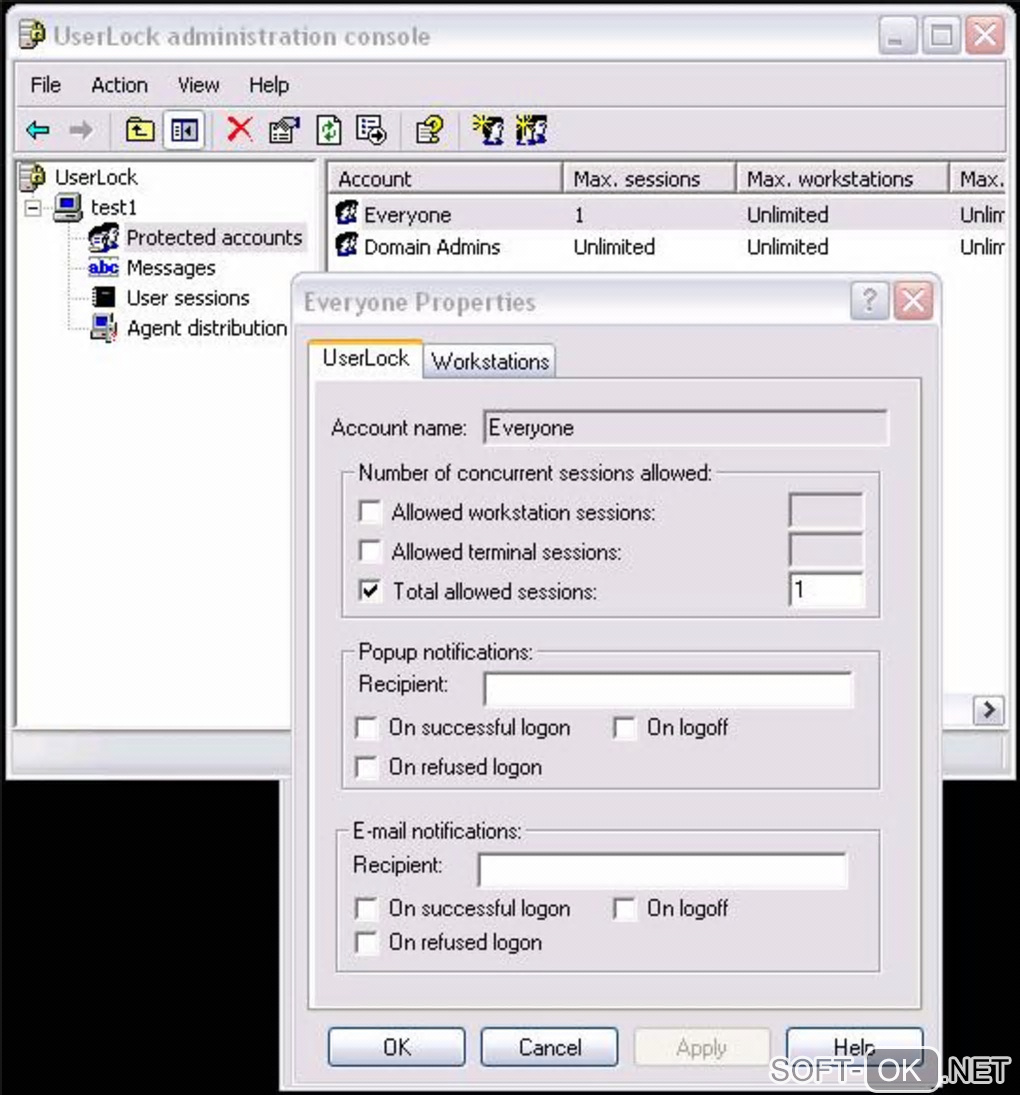The height and width of the screenshot is (1095, 1020).
Task: Select Agent distribution in tree
Action: click(207, 328)
